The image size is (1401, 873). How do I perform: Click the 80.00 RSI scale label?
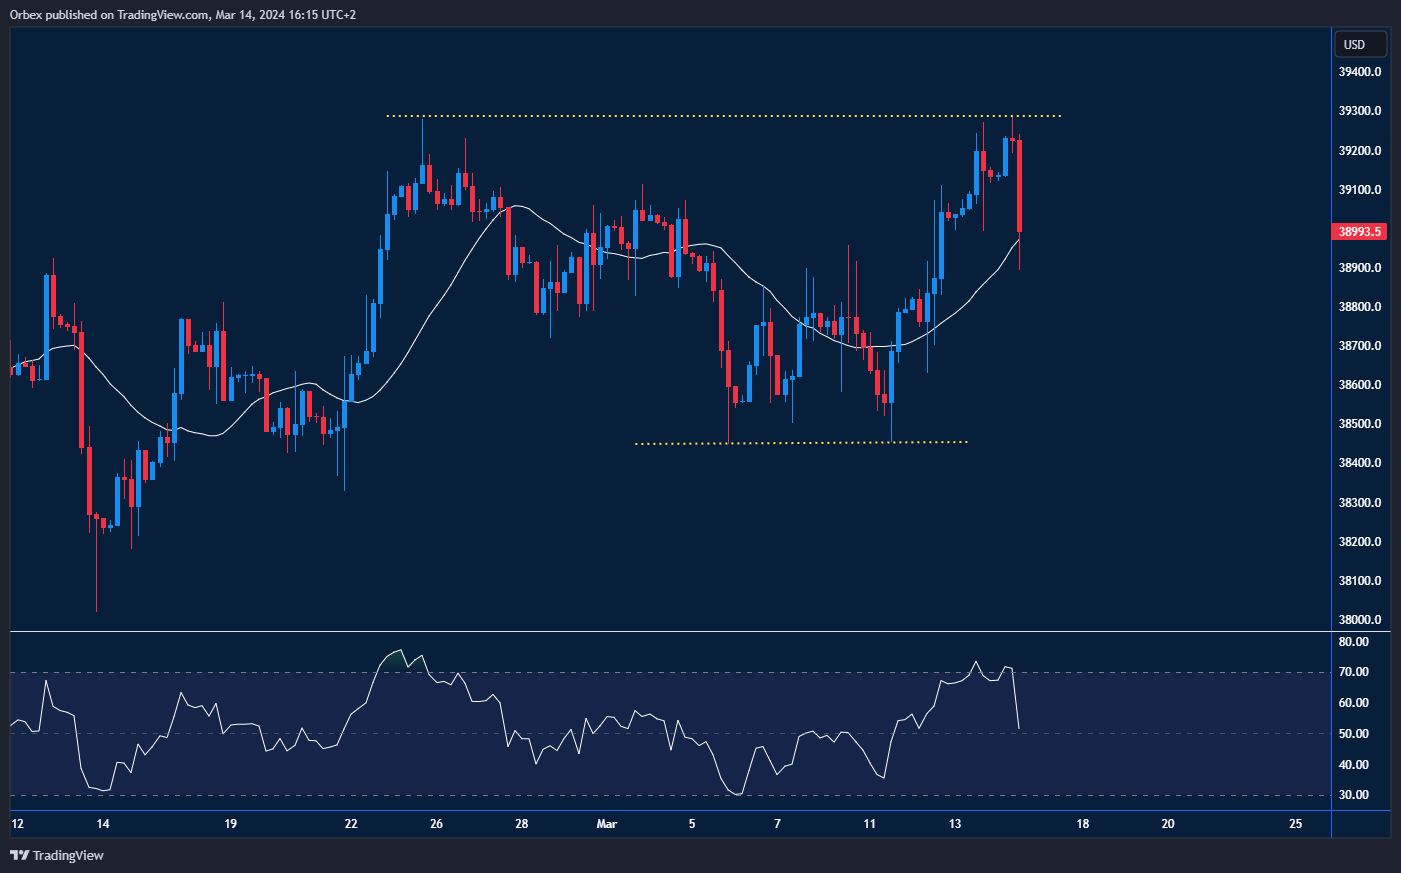point(1353,642)
